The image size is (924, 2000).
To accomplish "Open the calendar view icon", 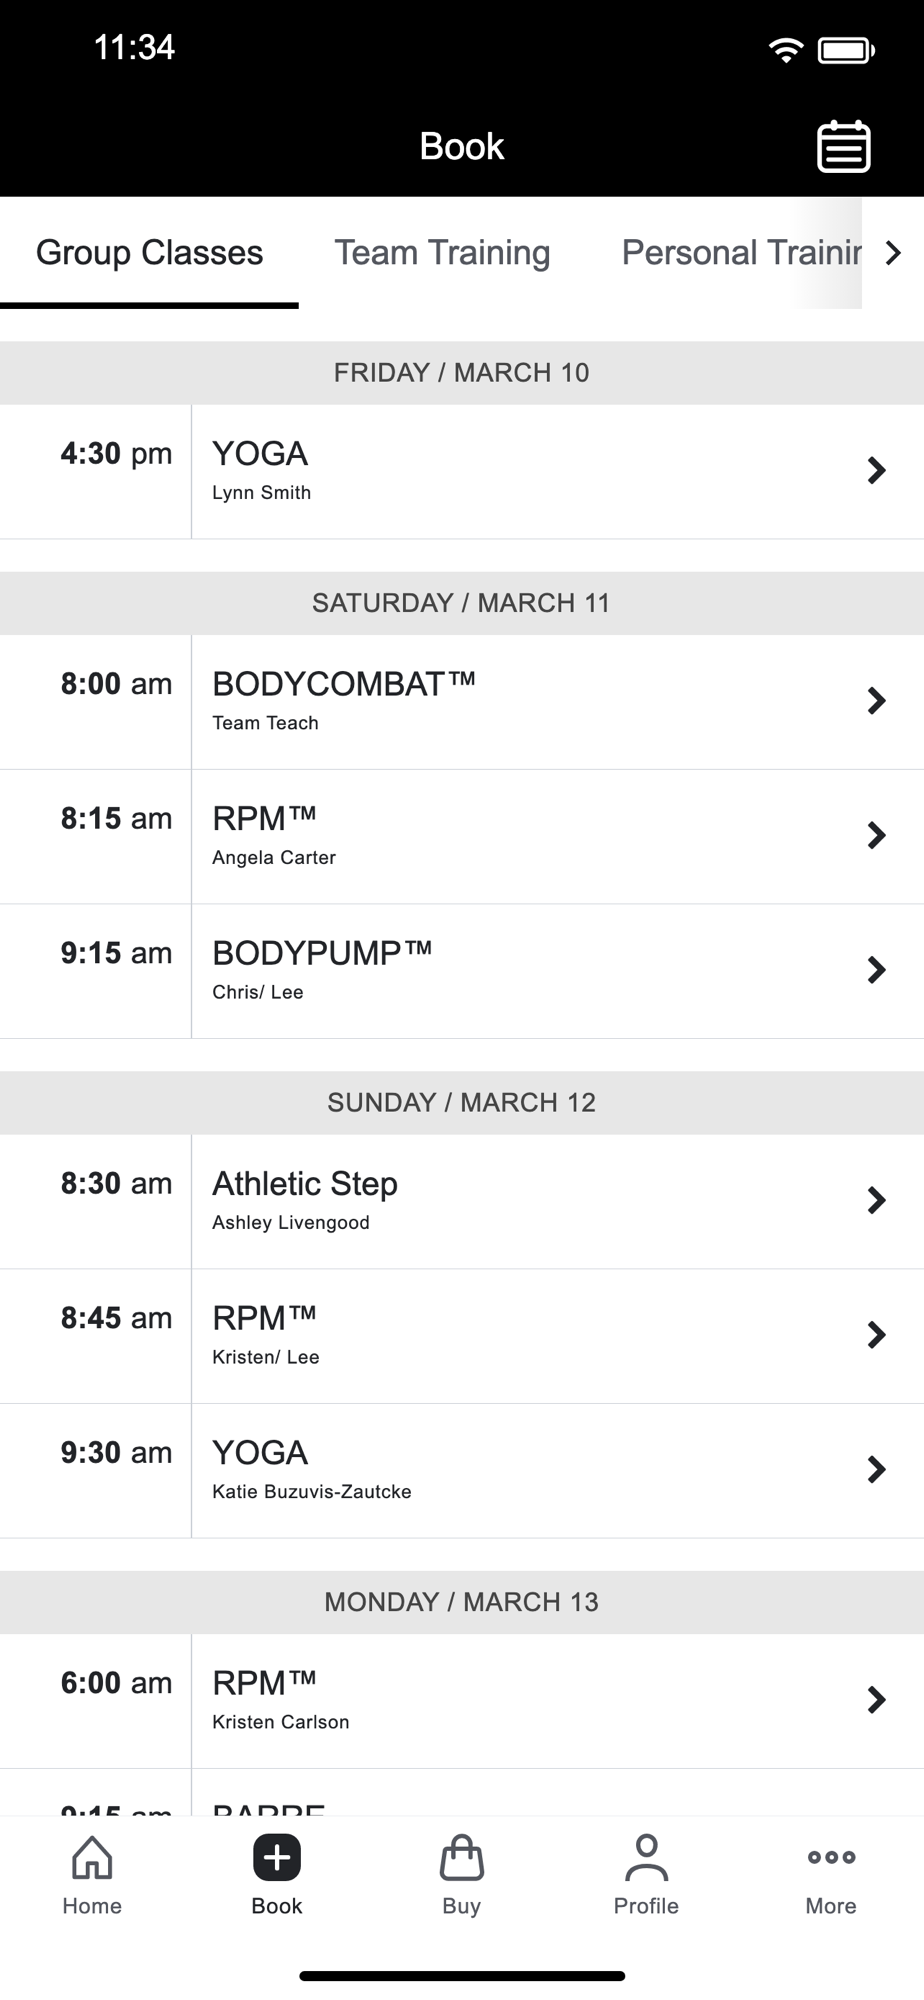I will pyautogui.click(x=843, y=147).
